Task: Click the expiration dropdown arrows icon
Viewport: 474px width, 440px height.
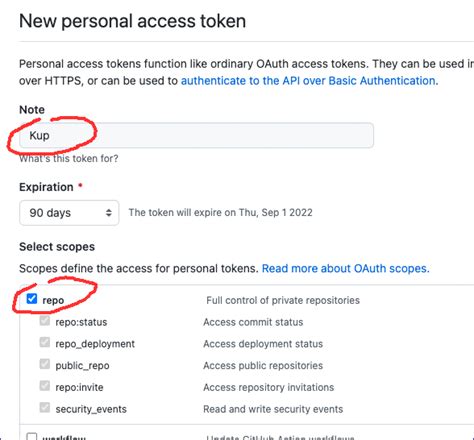Action: point(109,213)
